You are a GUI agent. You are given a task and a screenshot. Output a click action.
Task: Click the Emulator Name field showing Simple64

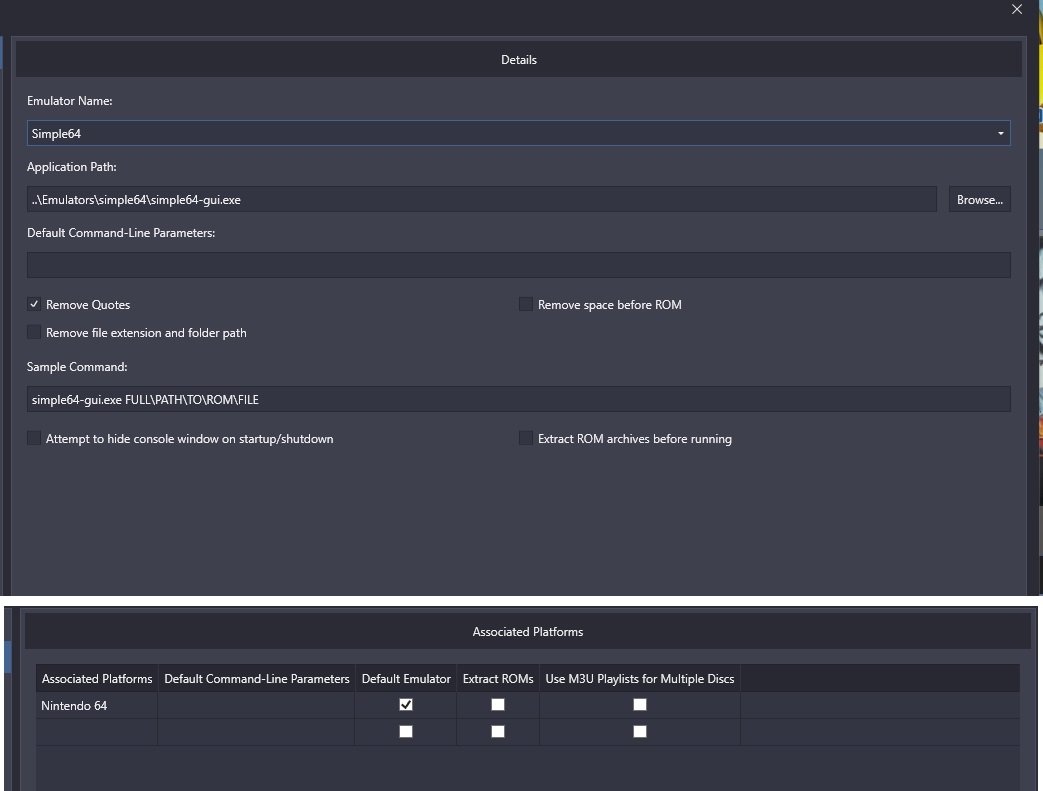pos(518,133)
